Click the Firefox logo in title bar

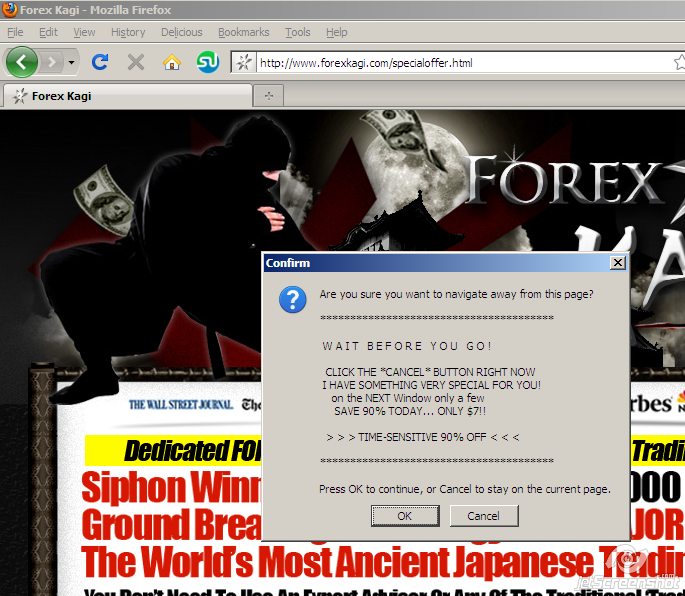coord(9,9)
